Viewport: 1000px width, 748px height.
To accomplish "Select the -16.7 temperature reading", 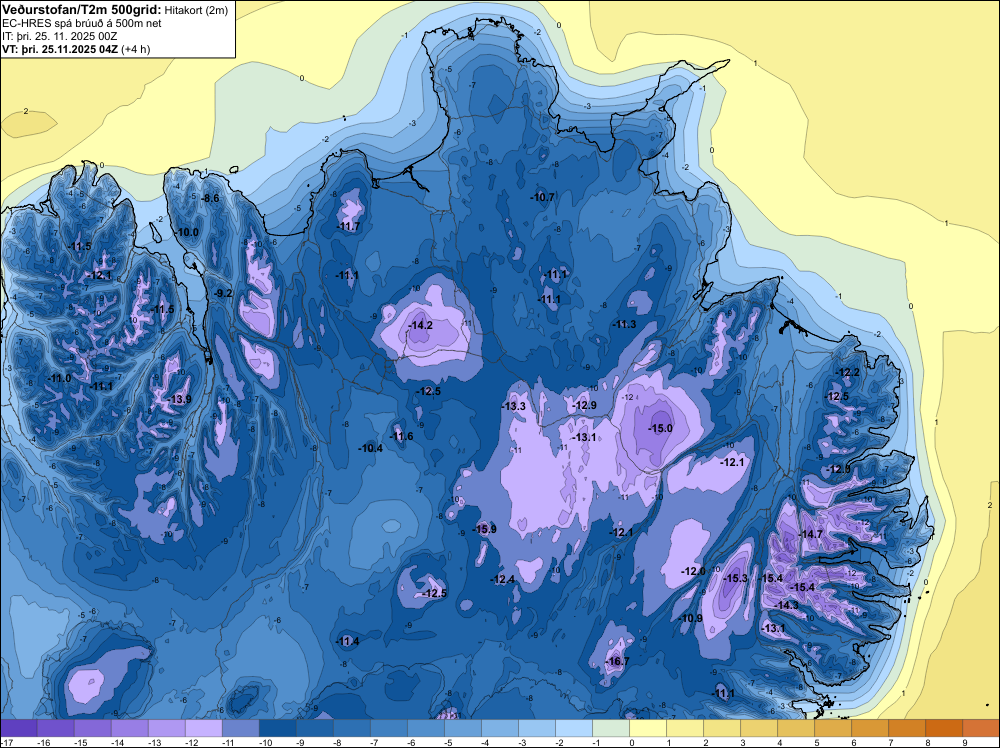I will (x=617, y=661).
